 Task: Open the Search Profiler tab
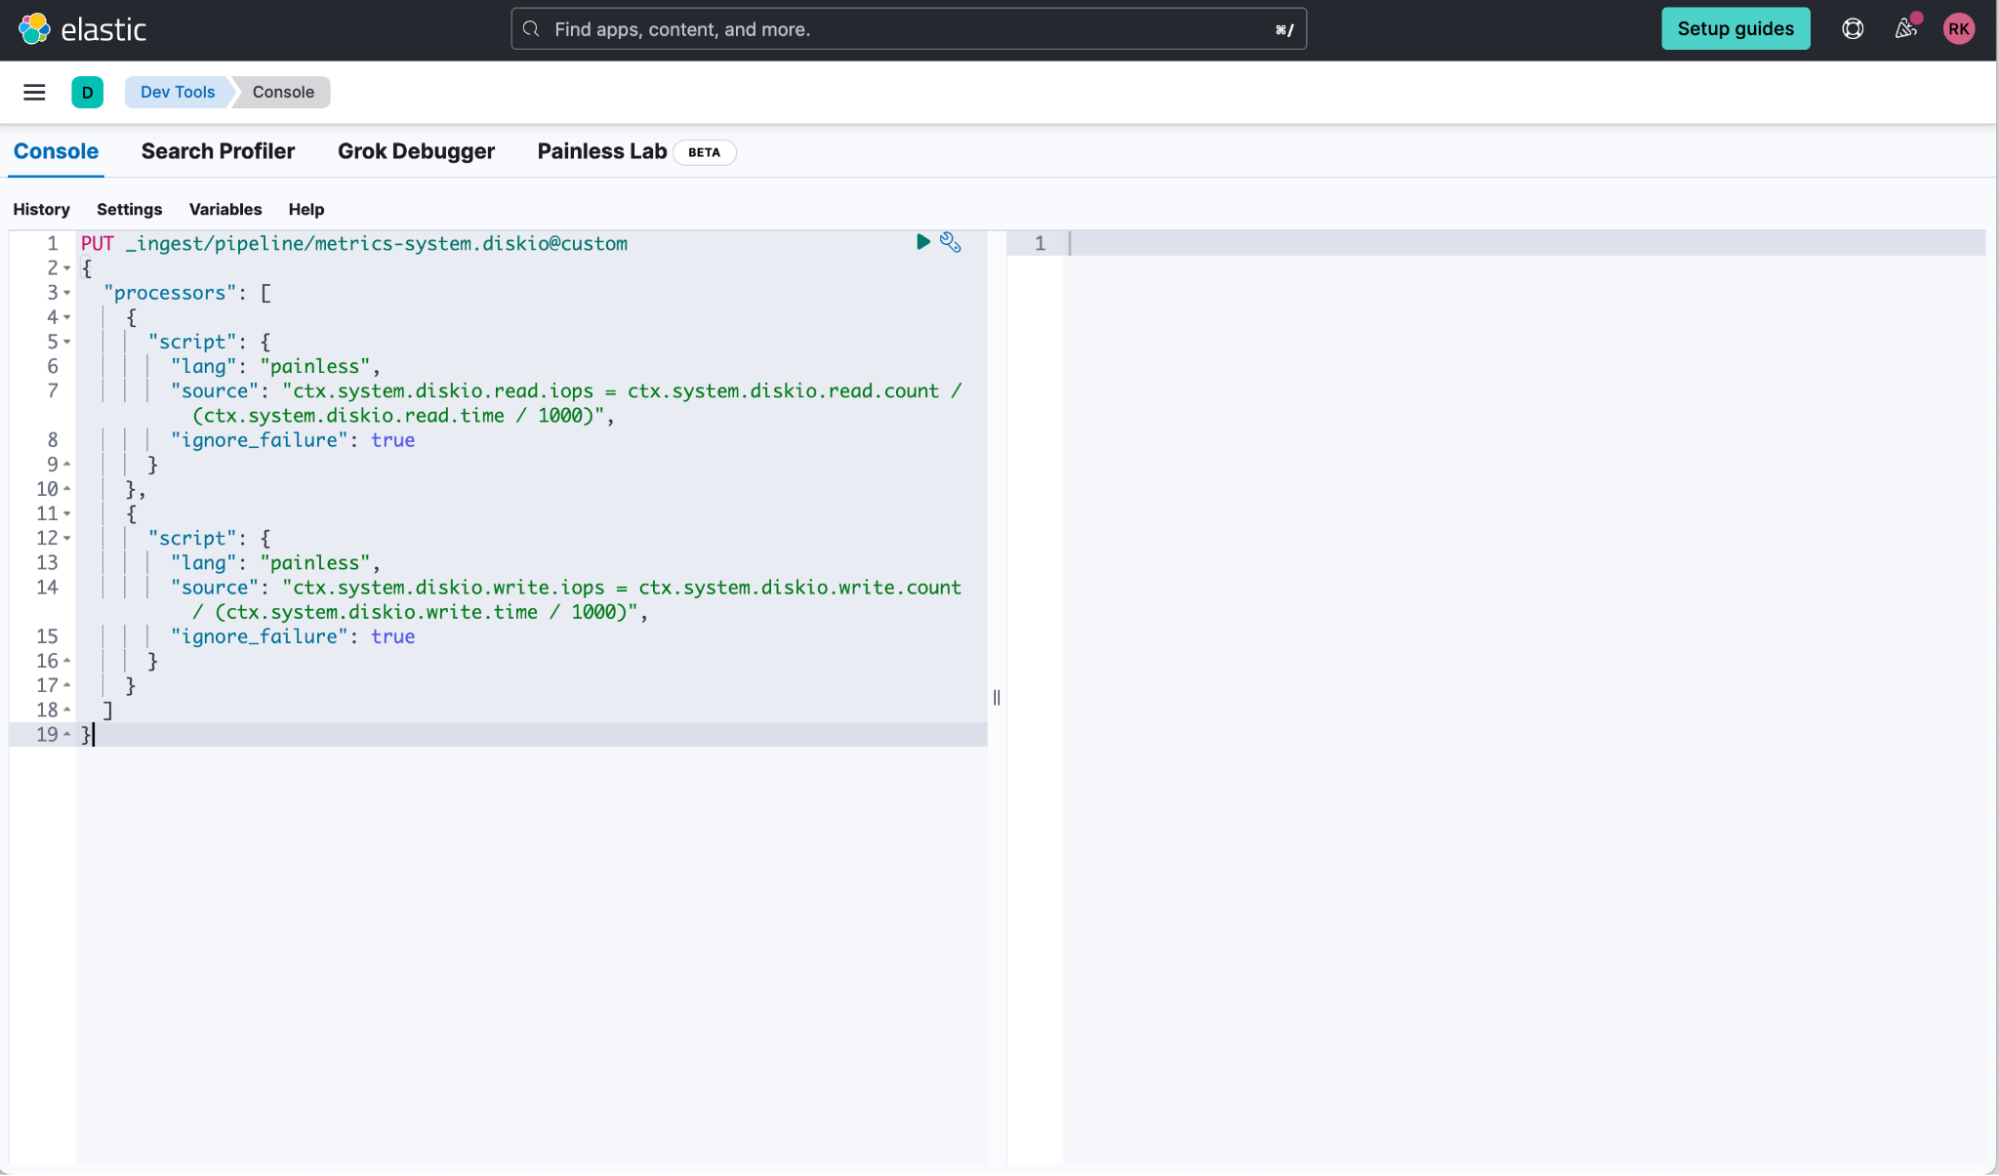[217, 150]
